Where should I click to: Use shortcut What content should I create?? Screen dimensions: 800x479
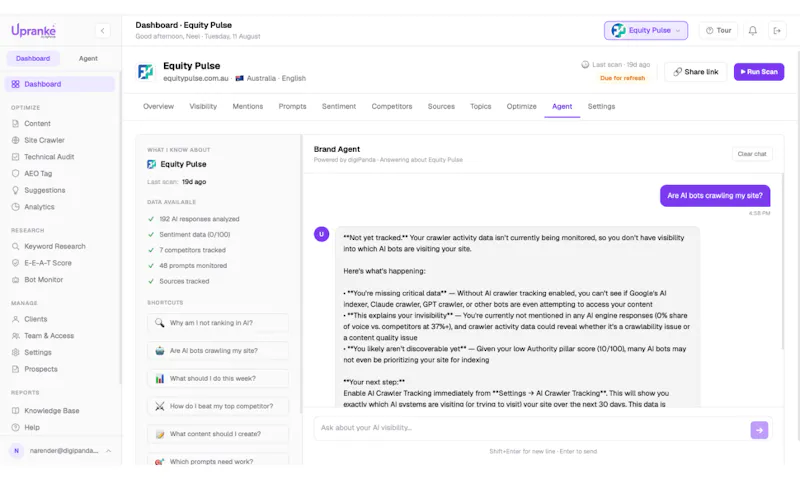218,434
